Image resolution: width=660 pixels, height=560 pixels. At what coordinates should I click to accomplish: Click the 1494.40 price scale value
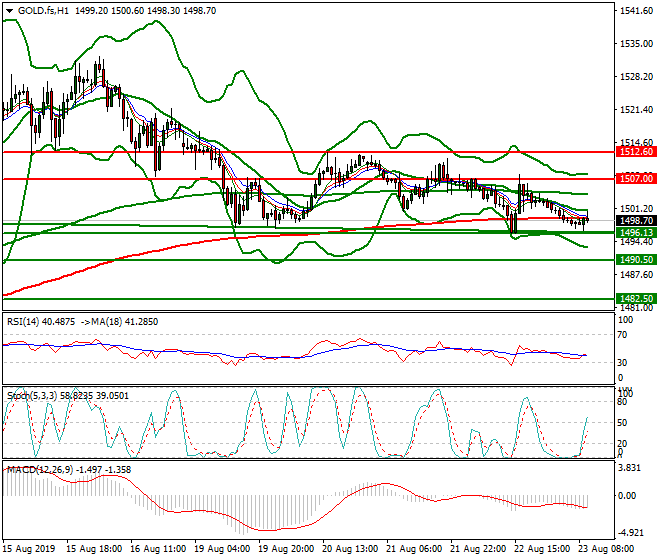pos(637,242)
